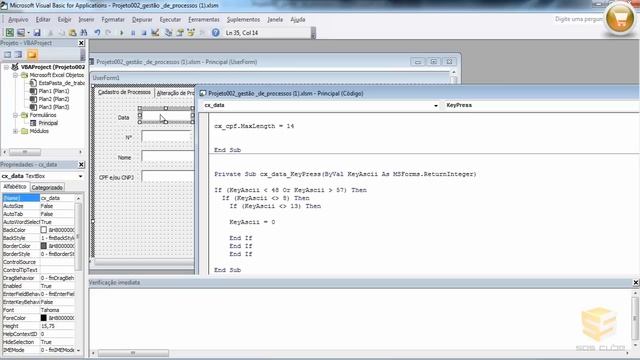The width and height of the screenshot is (640, 360).
Task: Click BorderColor property color swatch
Action: 44,246
